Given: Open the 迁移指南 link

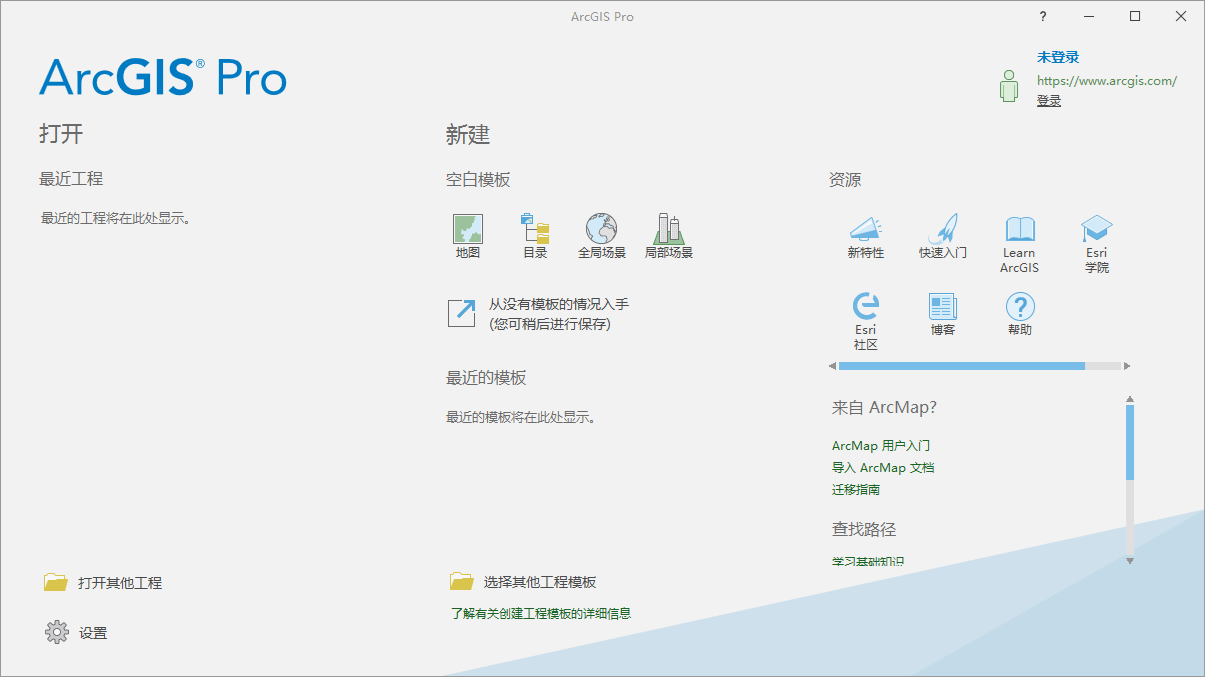Looking at the screenshot, I should coord(856,490).
